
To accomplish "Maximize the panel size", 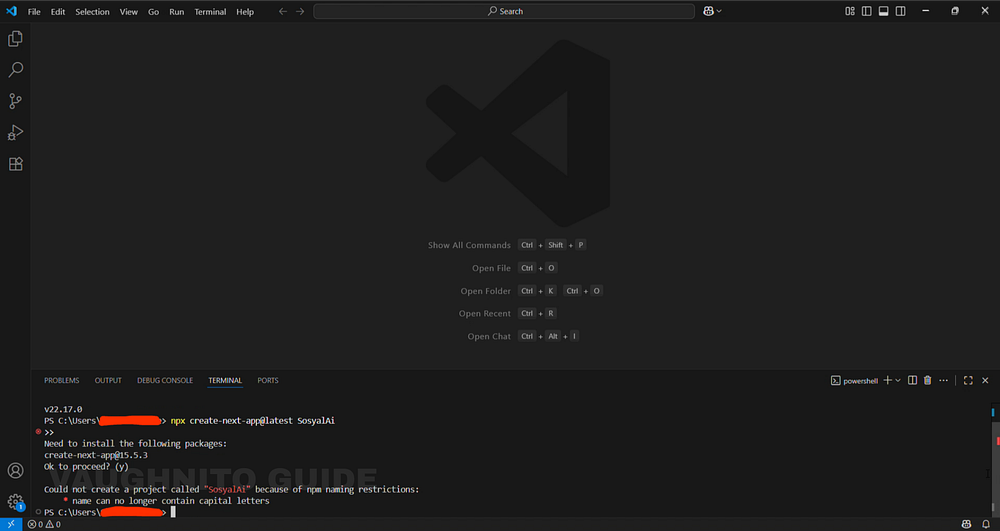I will 968,381.
